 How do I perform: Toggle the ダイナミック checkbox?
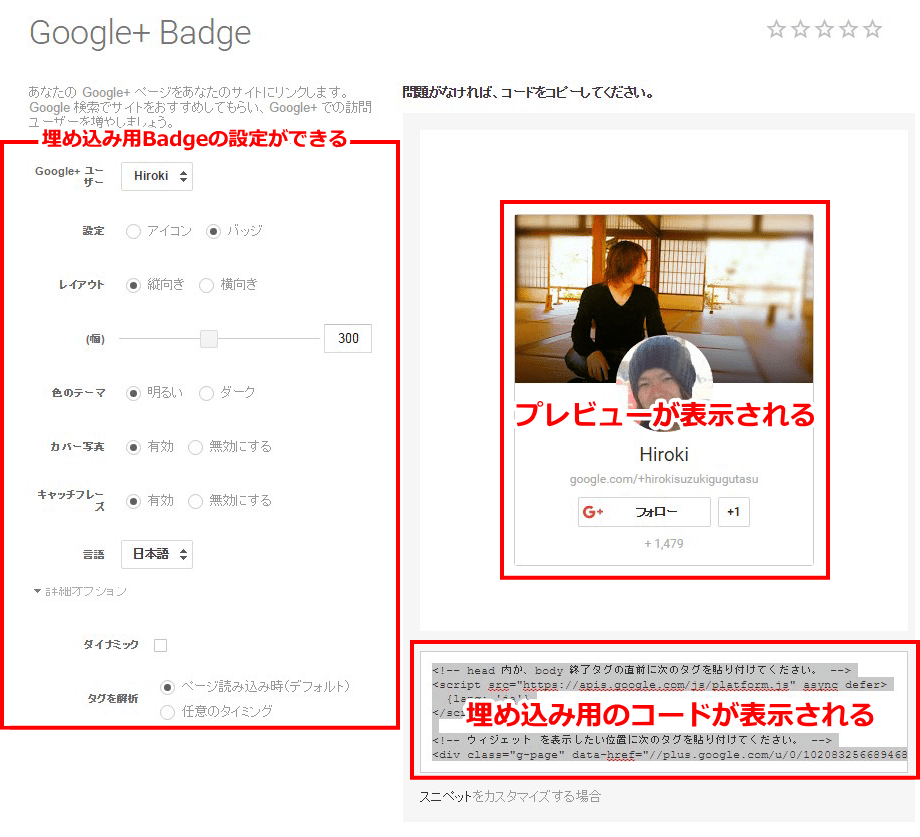tap(160, 645)
